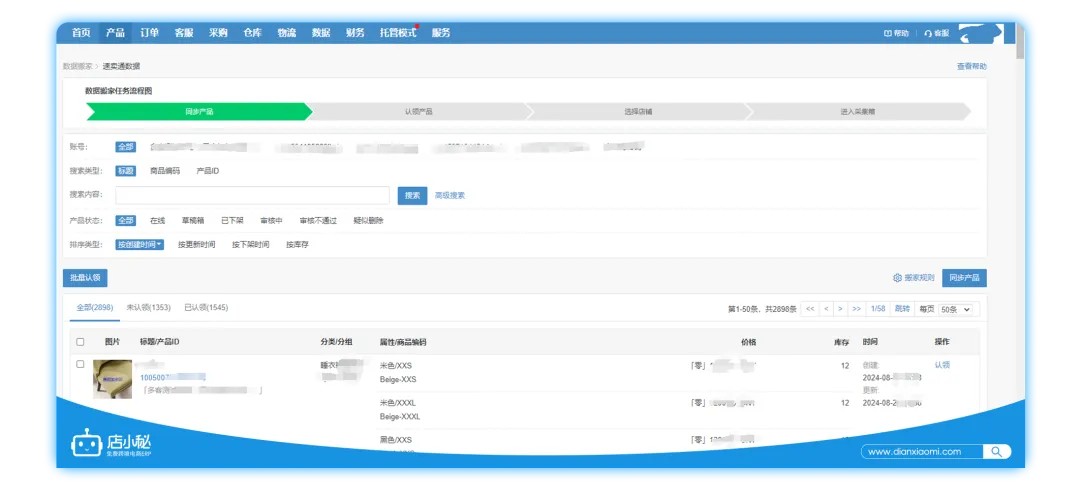Open the 托管模式 navigation menu
Viewport: 1080px width, 498px height.
[398, 32]
